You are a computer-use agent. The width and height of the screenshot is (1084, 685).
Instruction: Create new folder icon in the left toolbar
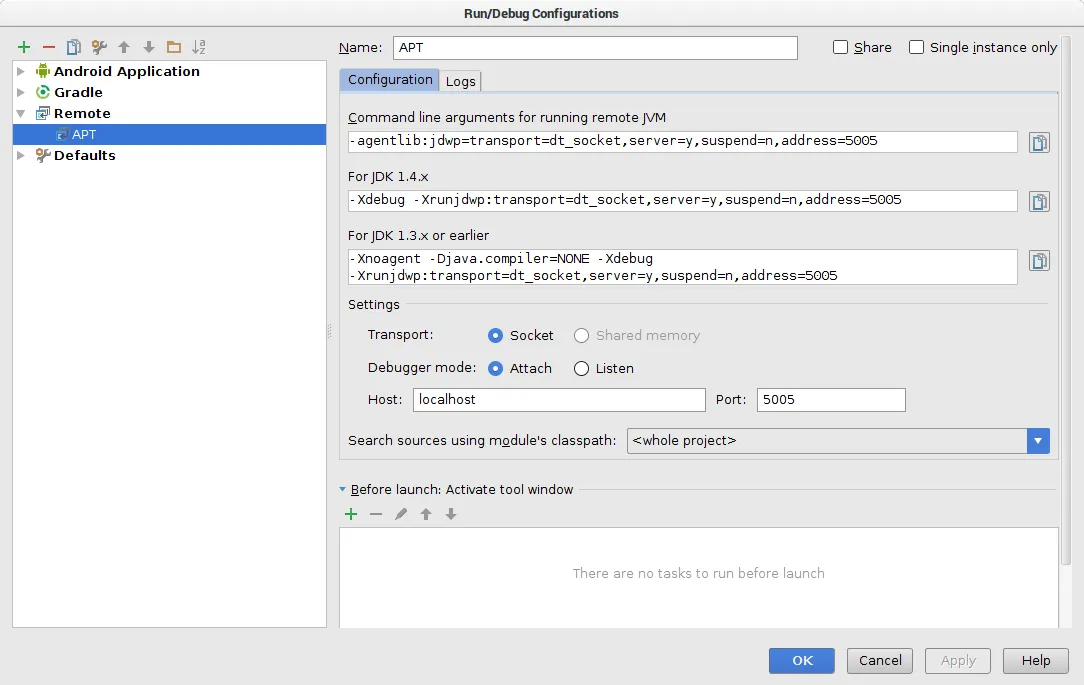(x=174, y=47)
